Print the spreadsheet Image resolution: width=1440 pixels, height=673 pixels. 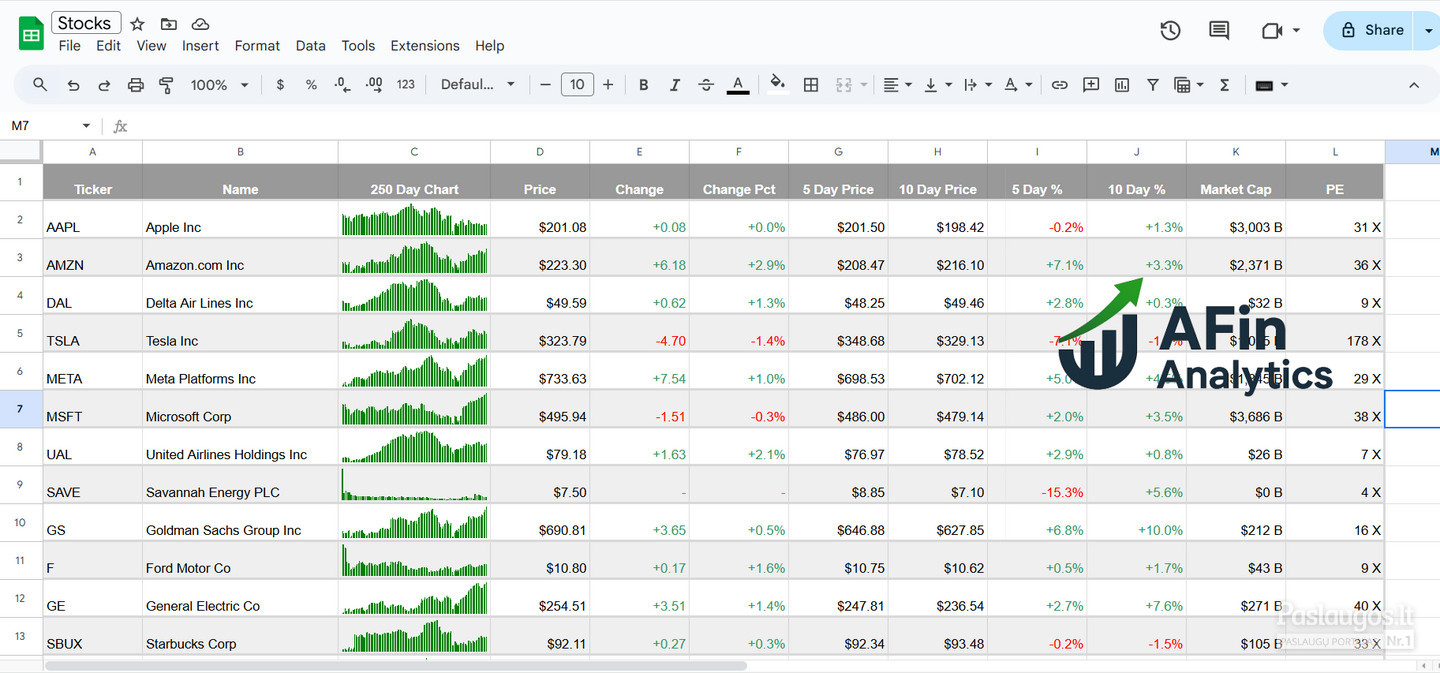[x=136, y=85]
